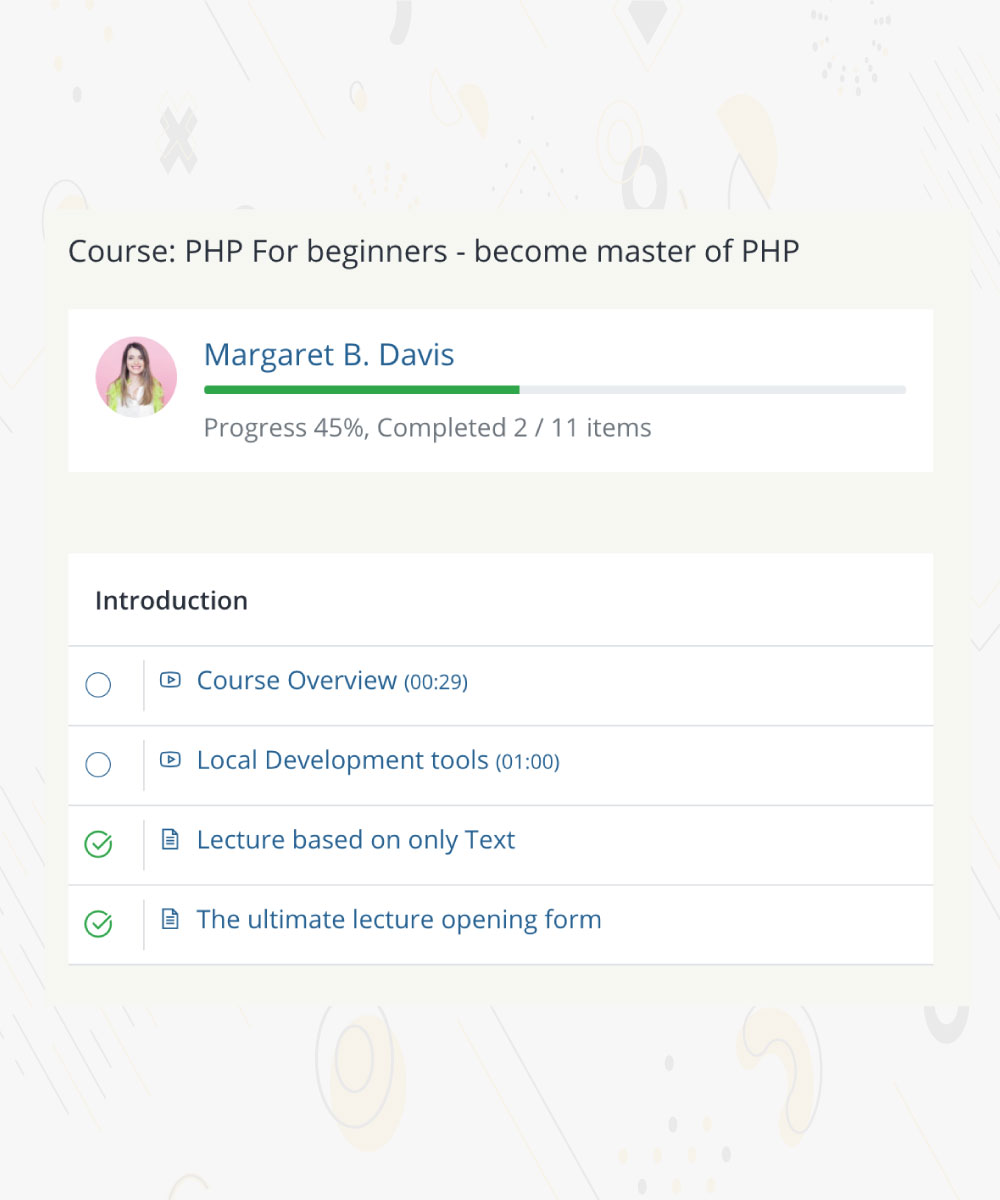Screen dimensions: 1000x1200
Task: Click the Introduction section header
Action: tap(171, 600)
